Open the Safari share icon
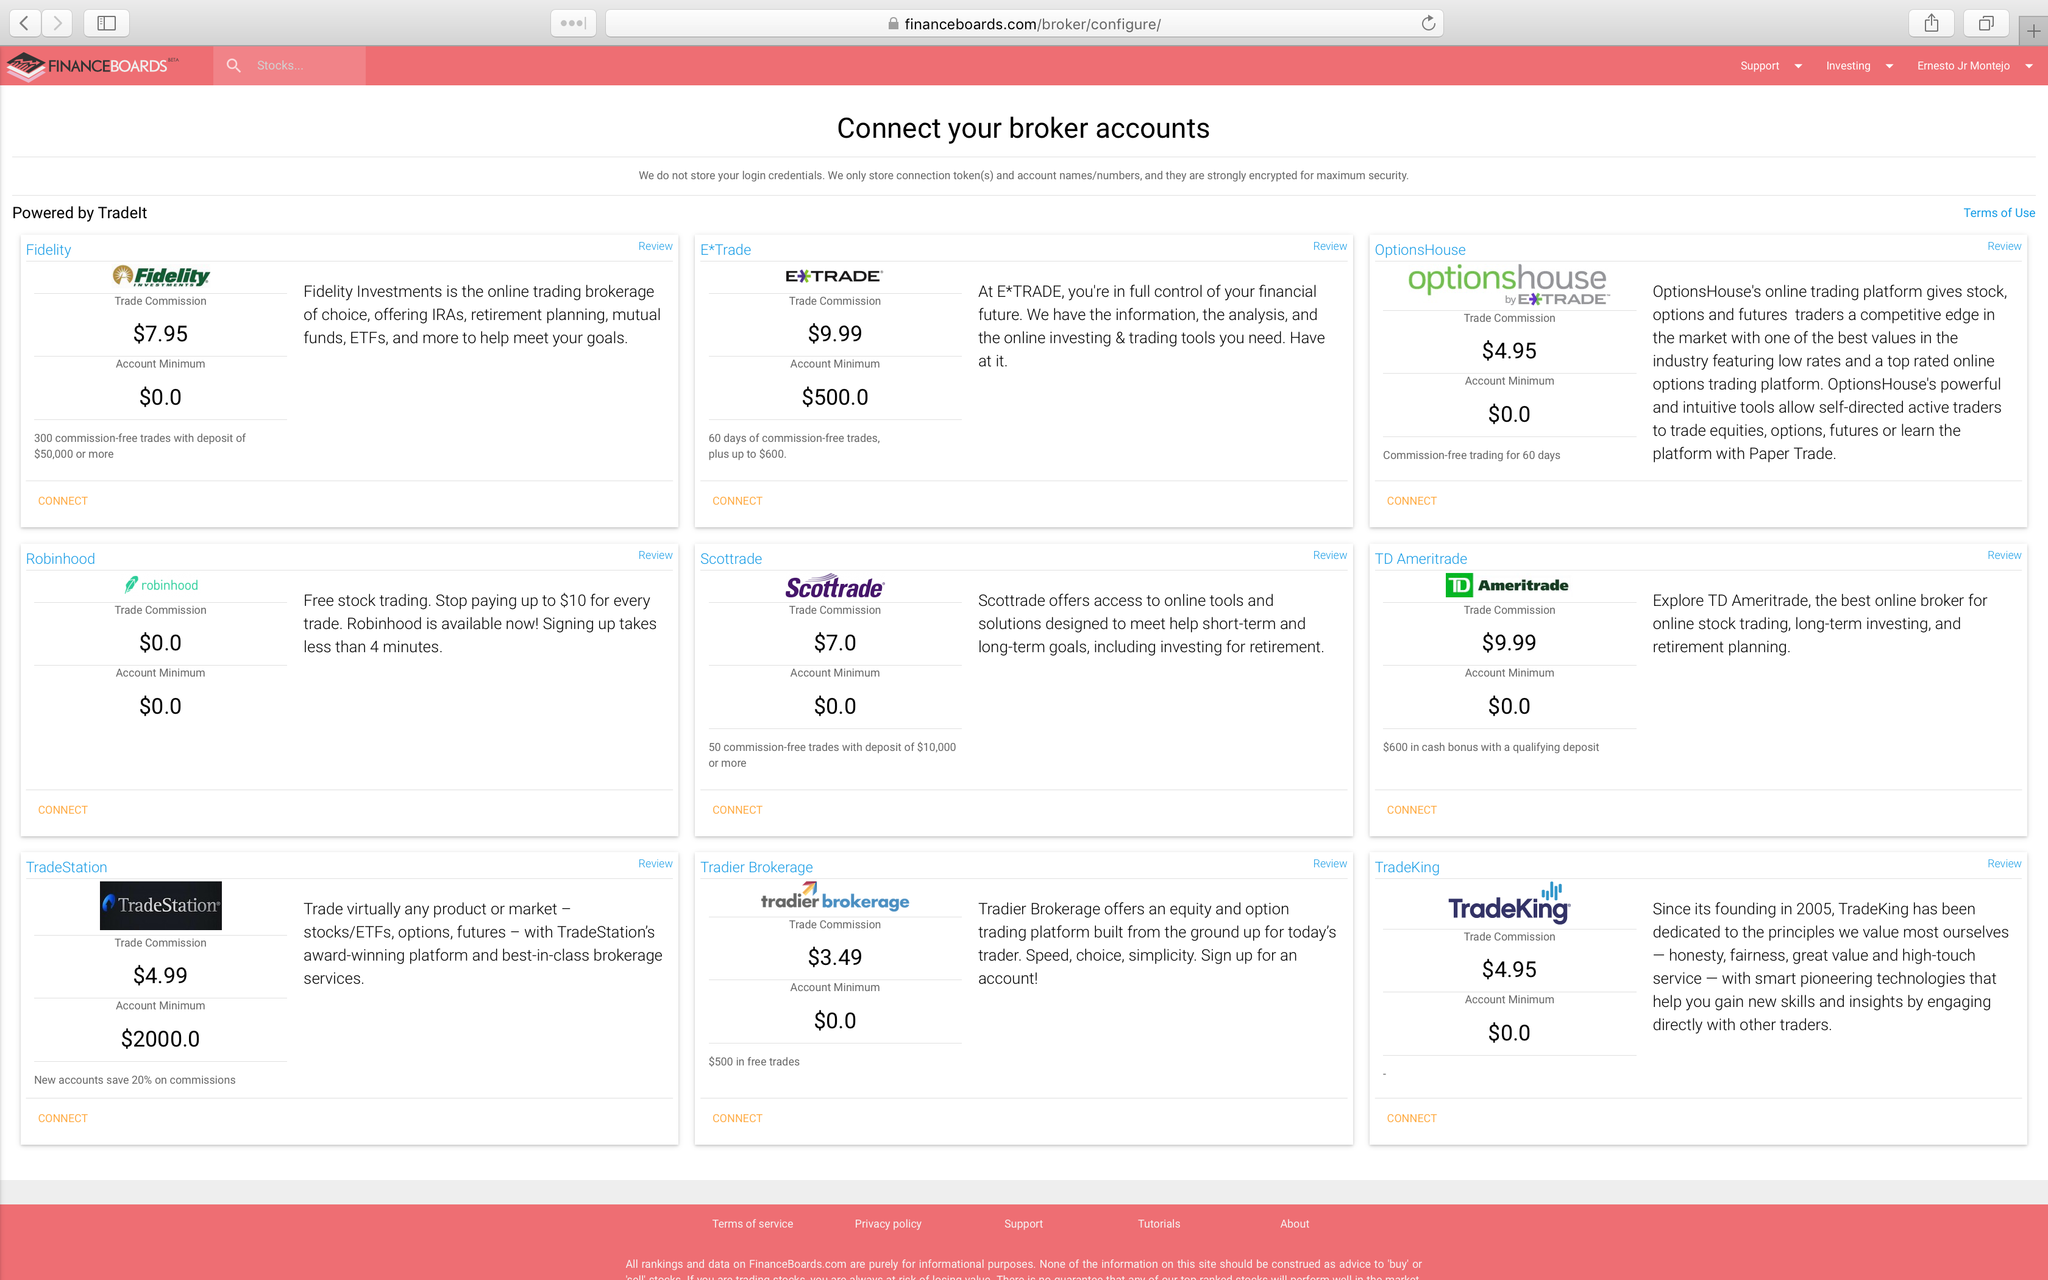The width and height of the screenshot is (2048, 1280). [x=1931, y=23]
